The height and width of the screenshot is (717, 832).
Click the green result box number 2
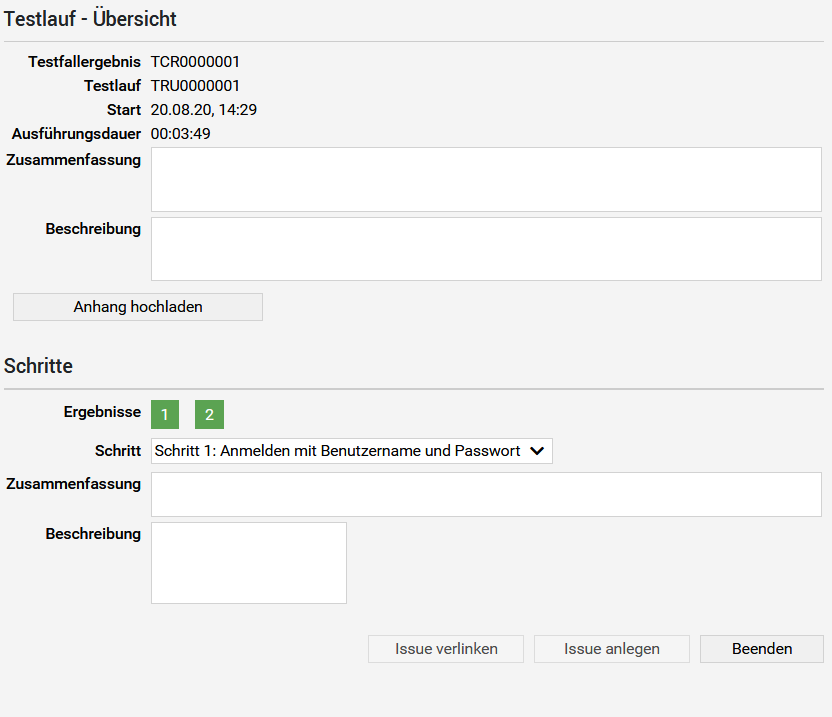coord(209,414)
